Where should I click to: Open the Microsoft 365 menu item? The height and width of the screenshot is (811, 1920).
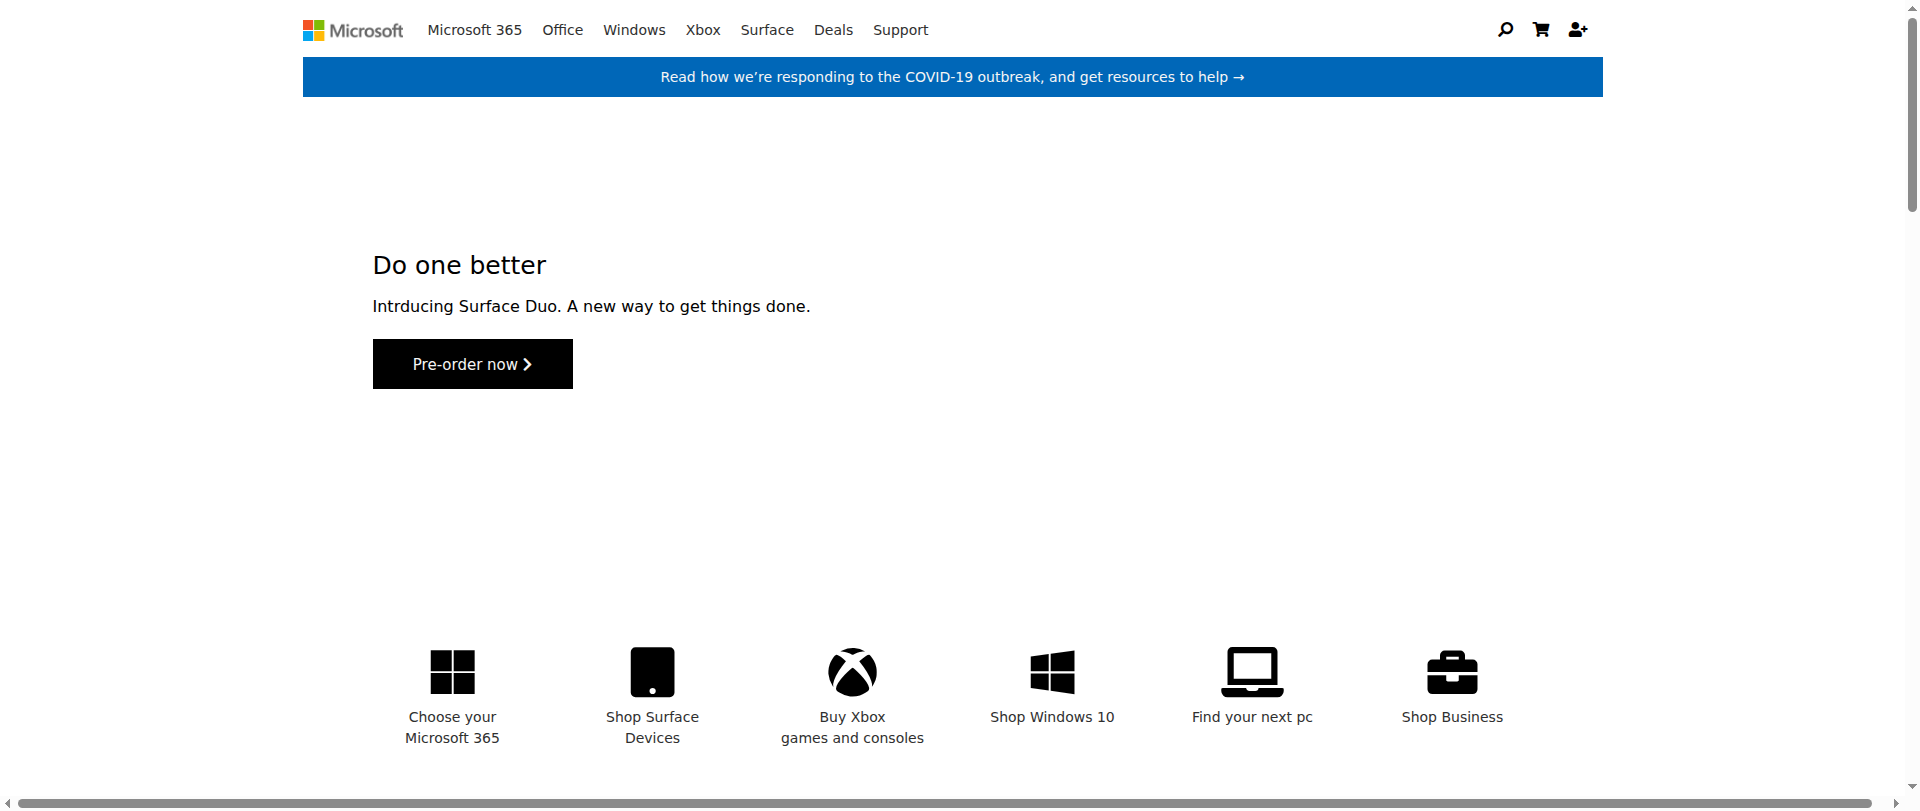[474, 30]
